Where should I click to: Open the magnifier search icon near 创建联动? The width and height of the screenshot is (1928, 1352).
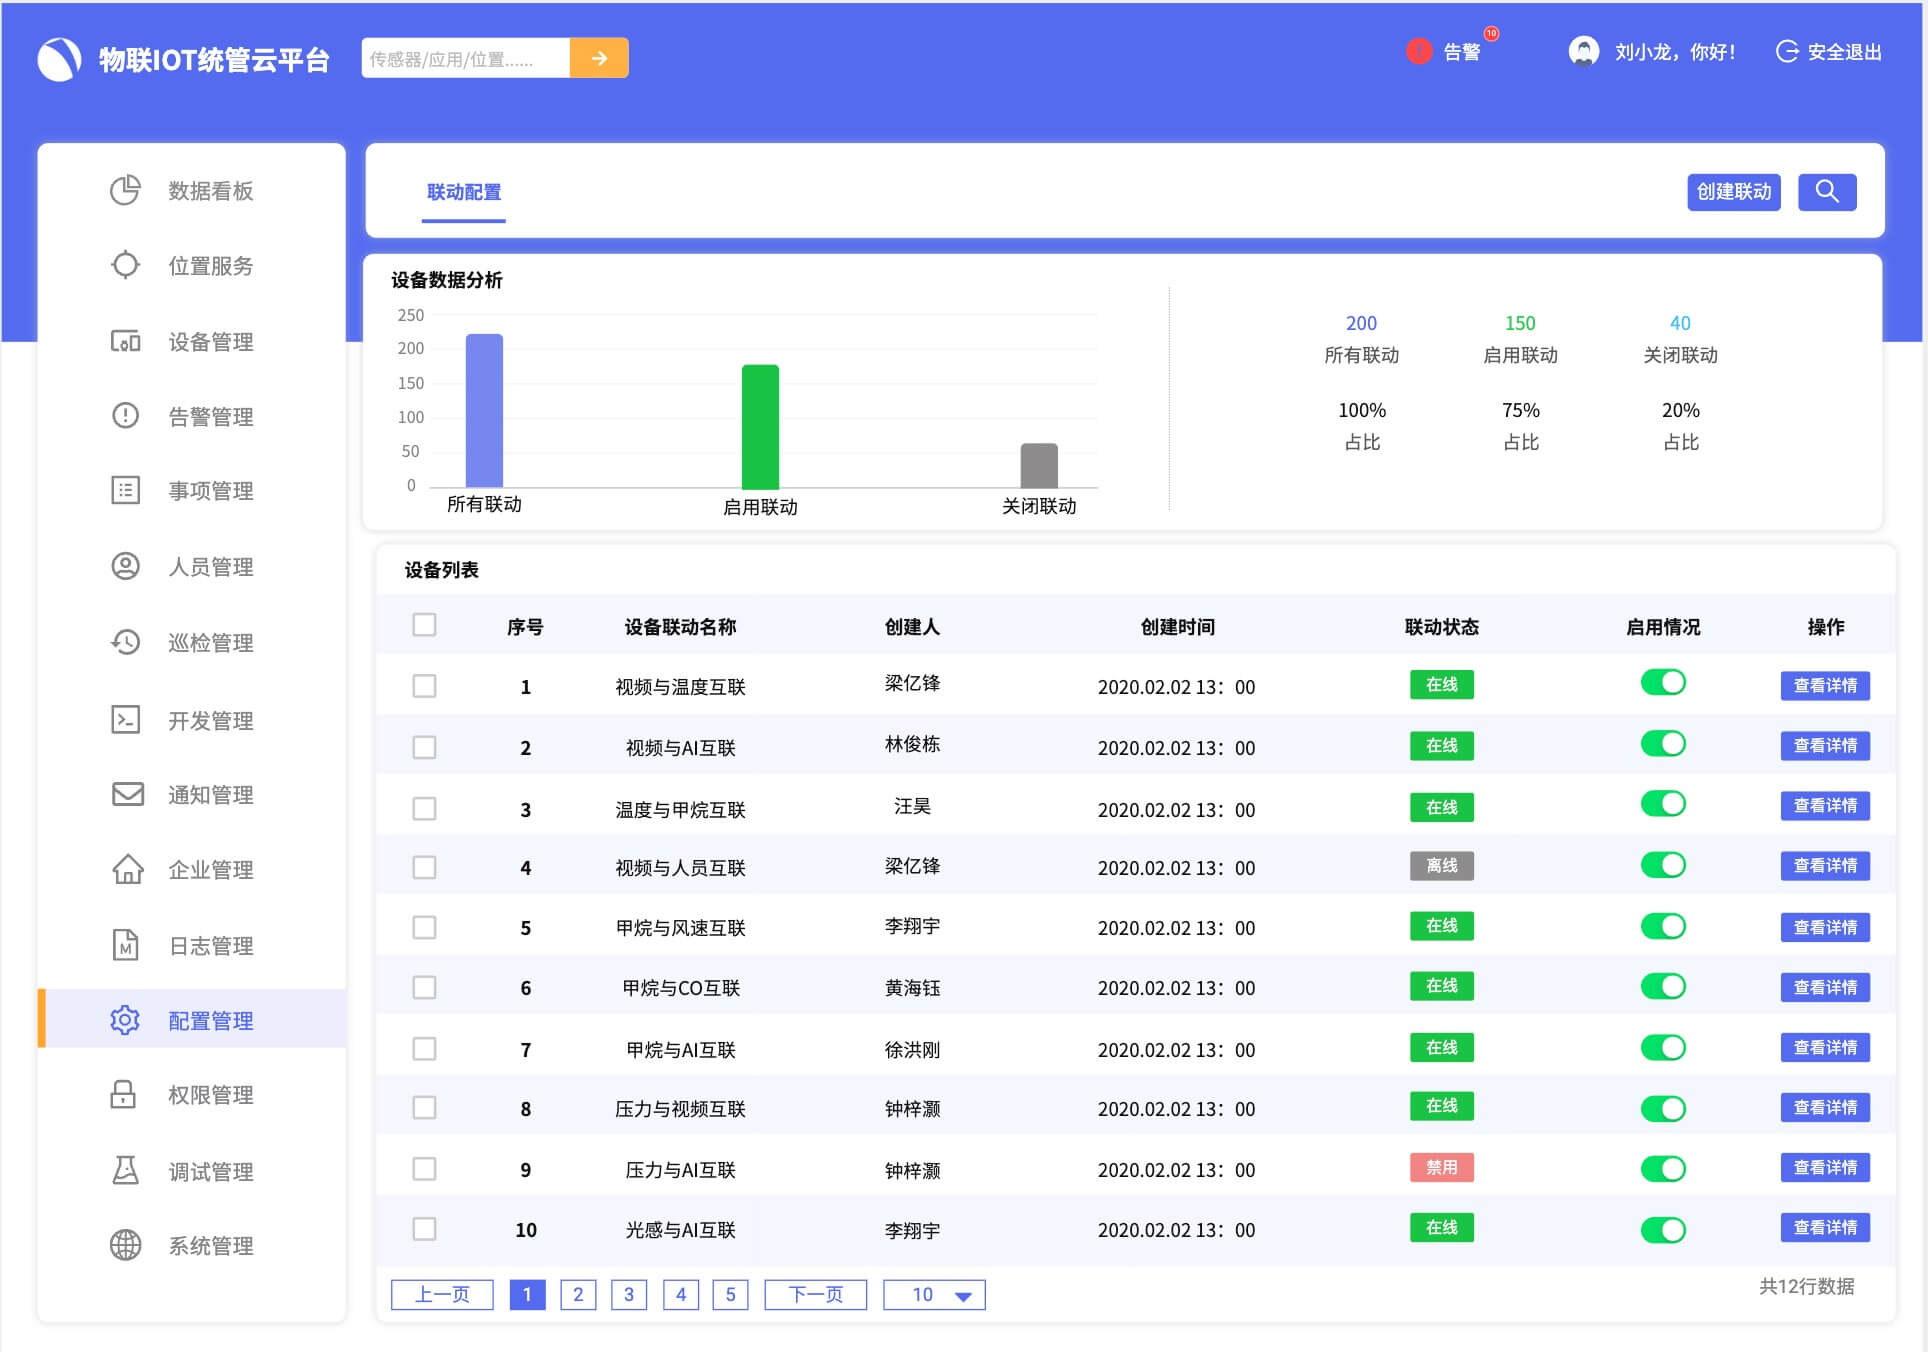pyautogui.click(x=1827, y=192)
